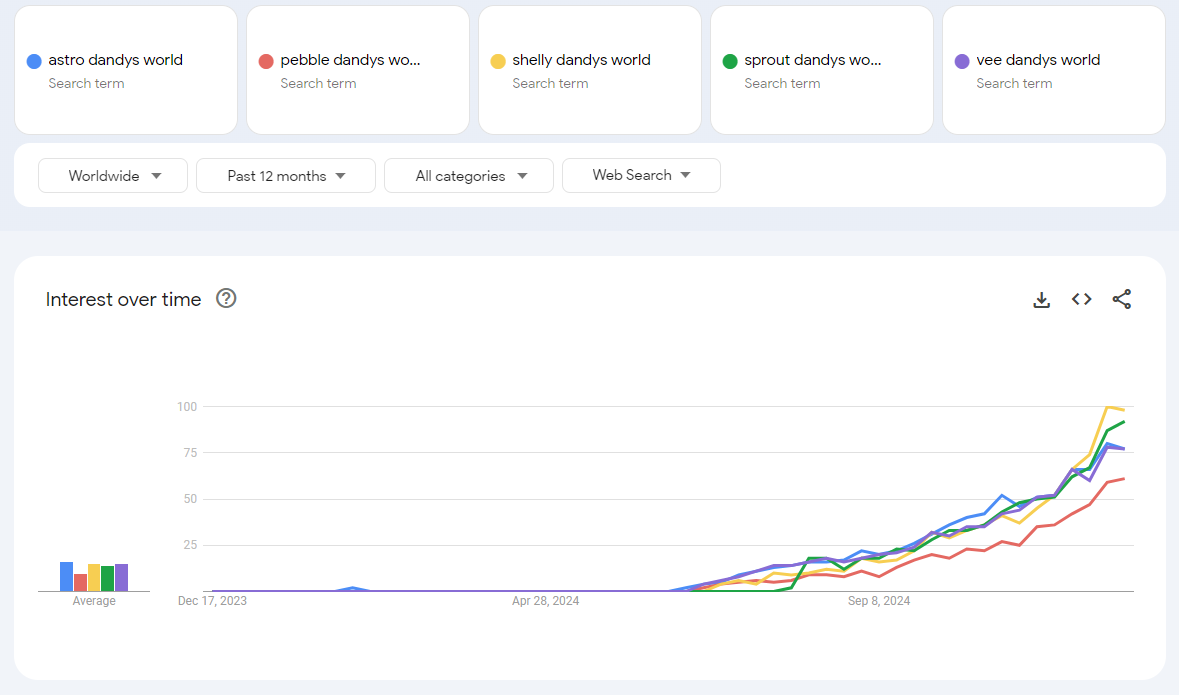Viewport: 1179px width, 695px height.
Task: Click the green dot for sprout dandys world
Action: [729, 60]
